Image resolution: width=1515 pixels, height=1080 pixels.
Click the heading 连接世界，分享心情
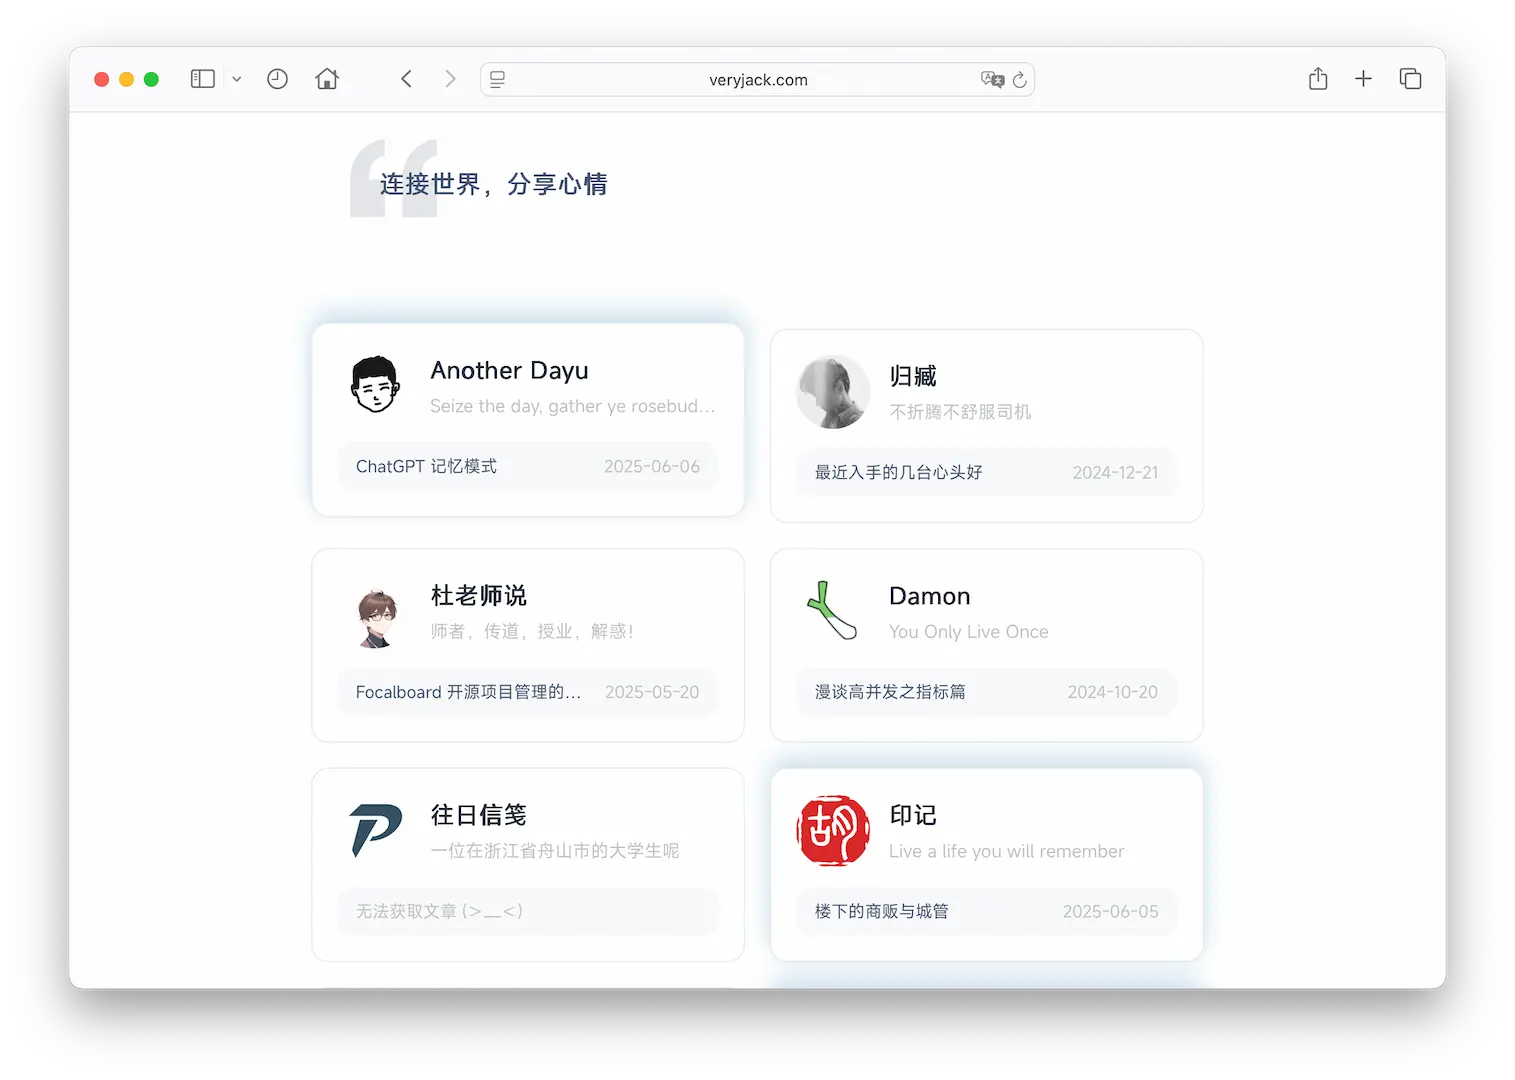point(494,184)
